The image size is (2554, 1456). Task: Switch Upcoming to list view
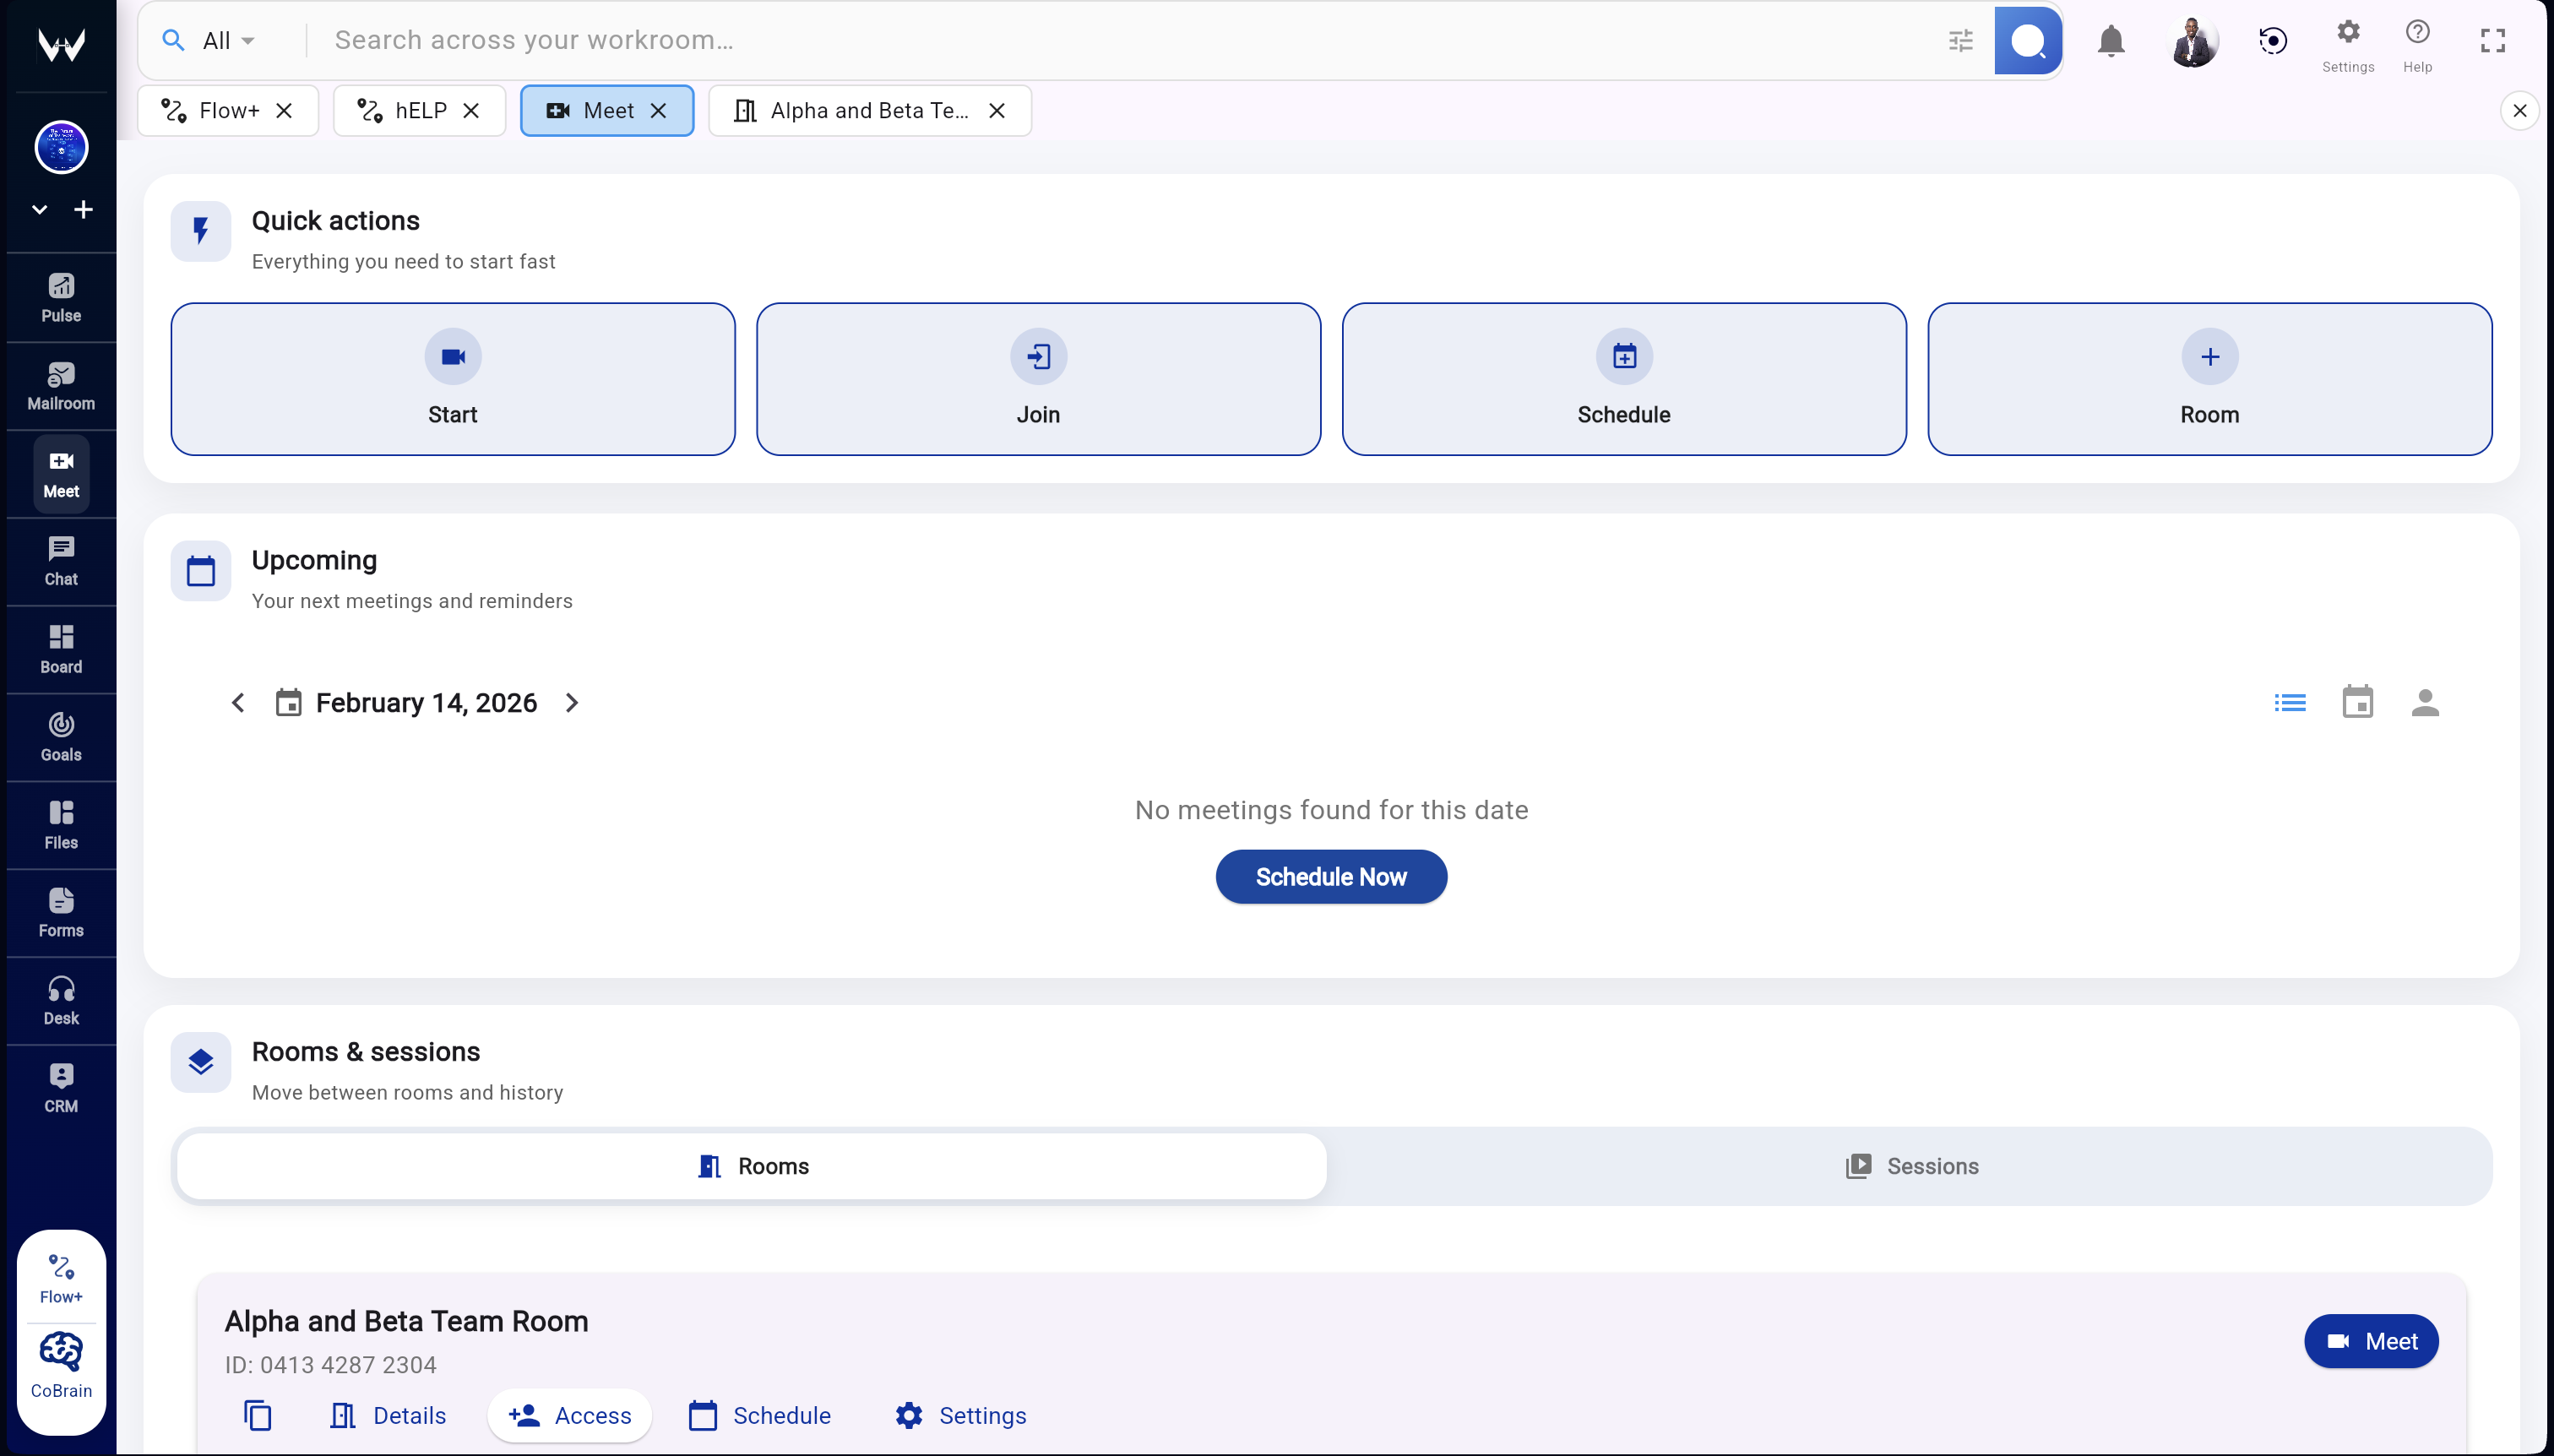pyautogui.click(x=2291, y=702)
